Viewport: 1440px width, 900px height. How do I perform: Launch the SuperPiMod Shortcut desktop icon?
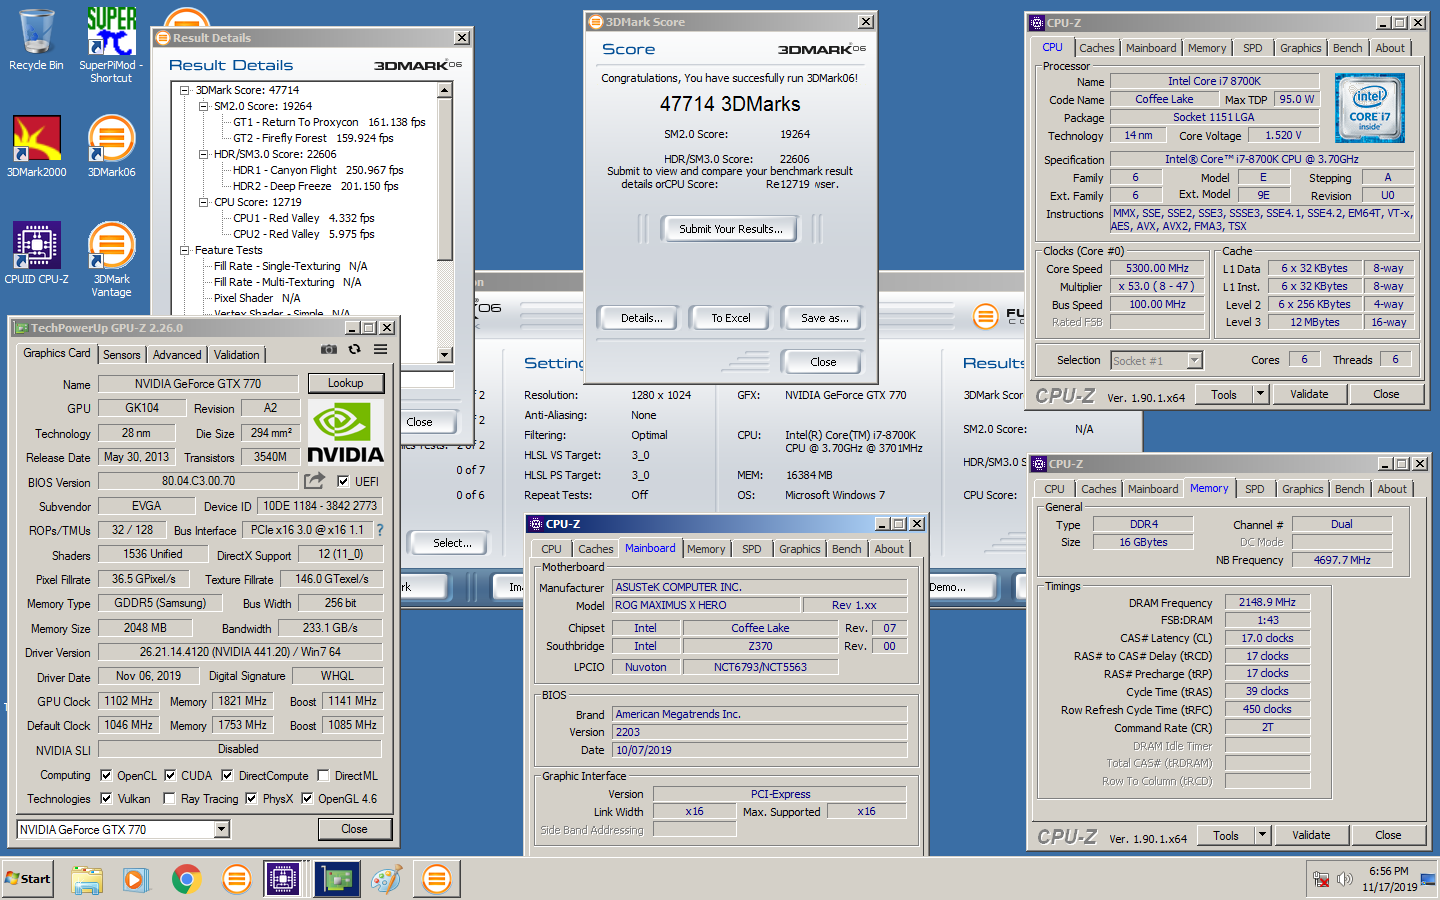(x=111, y=45)
